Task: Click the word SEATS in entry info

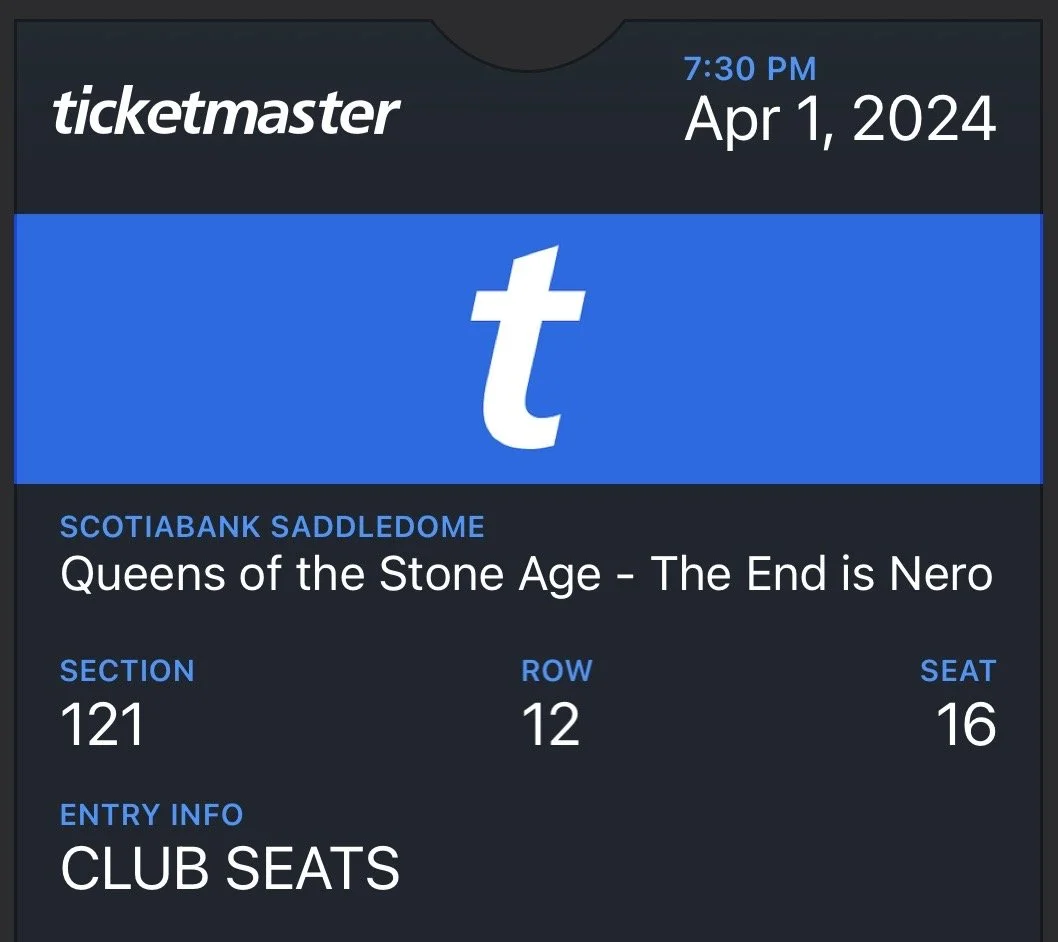Action: coord(312,868)
